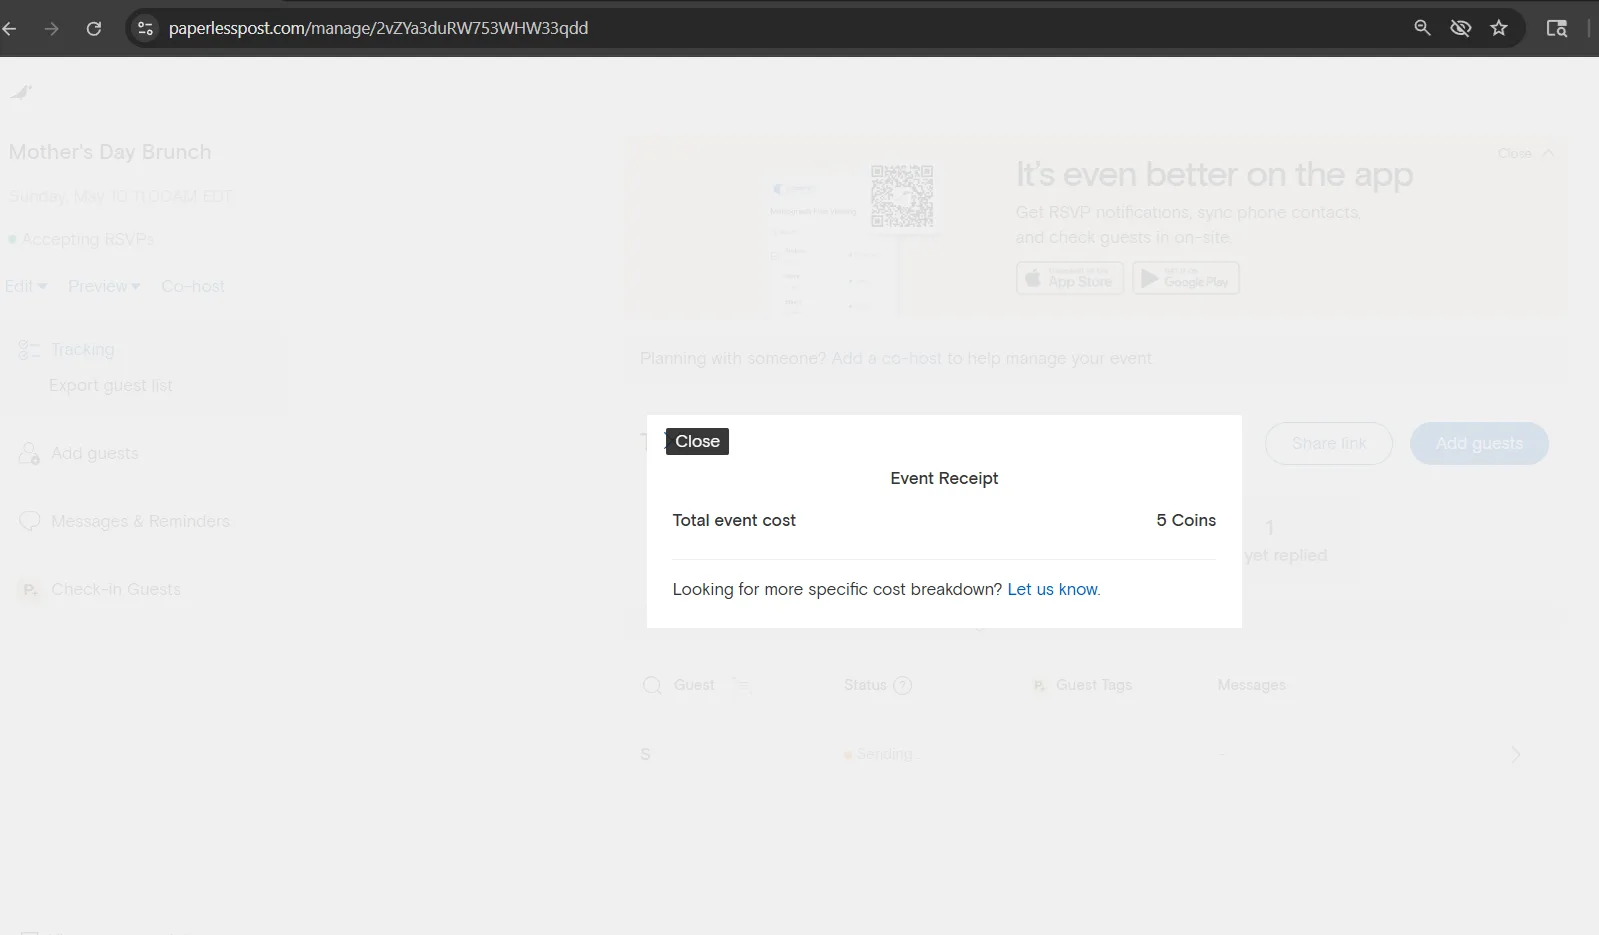Click the guest search magnifier icon

[652, 685]
